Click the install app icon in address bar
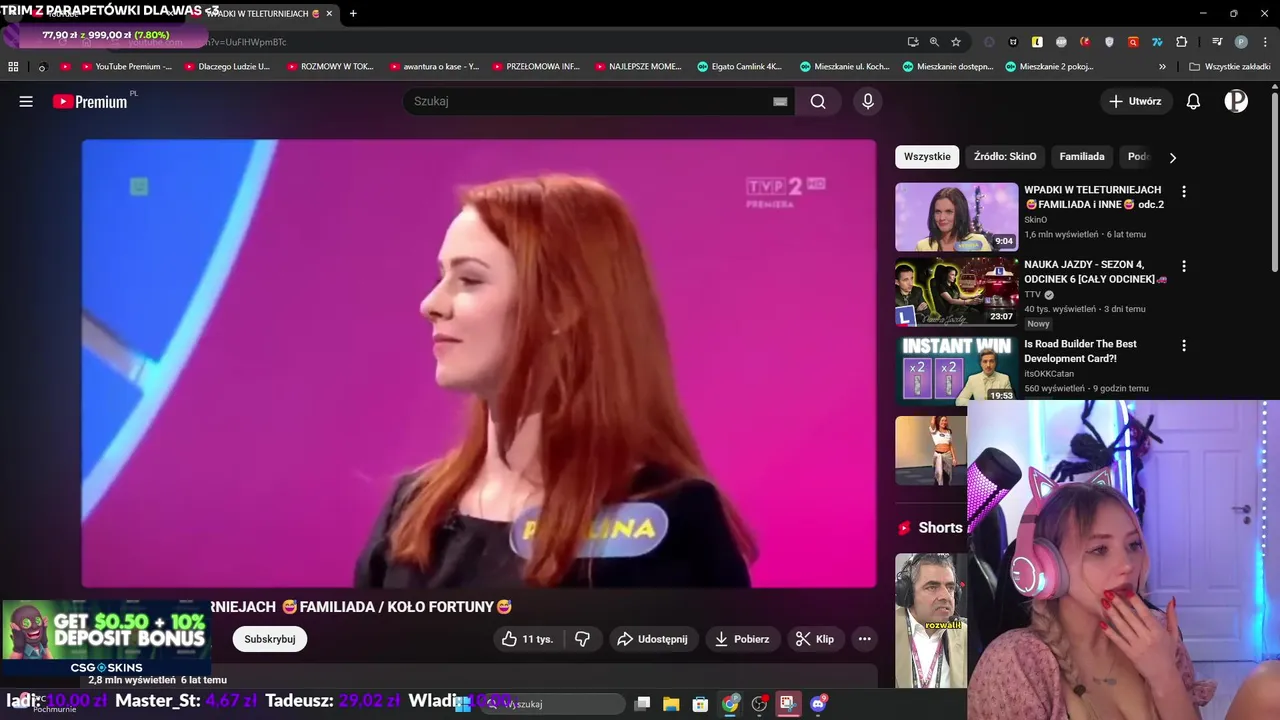1280x720 pixels. point(913,42)
